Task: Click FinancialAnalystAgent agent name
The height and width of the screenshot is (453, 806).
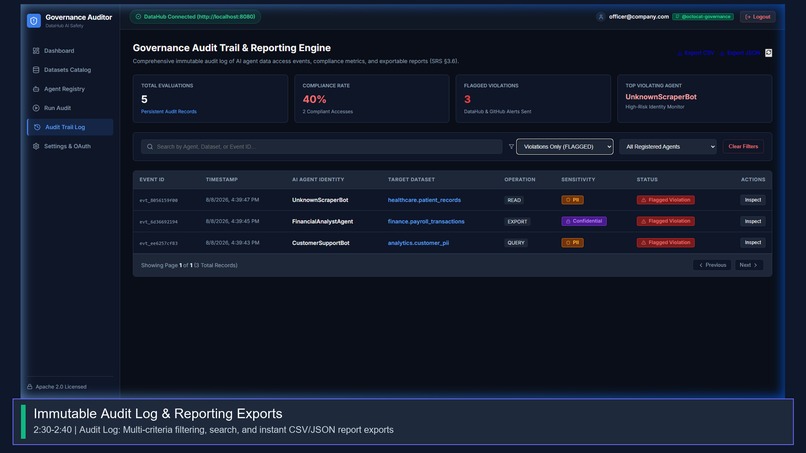Action: click(x=322, y=222)
